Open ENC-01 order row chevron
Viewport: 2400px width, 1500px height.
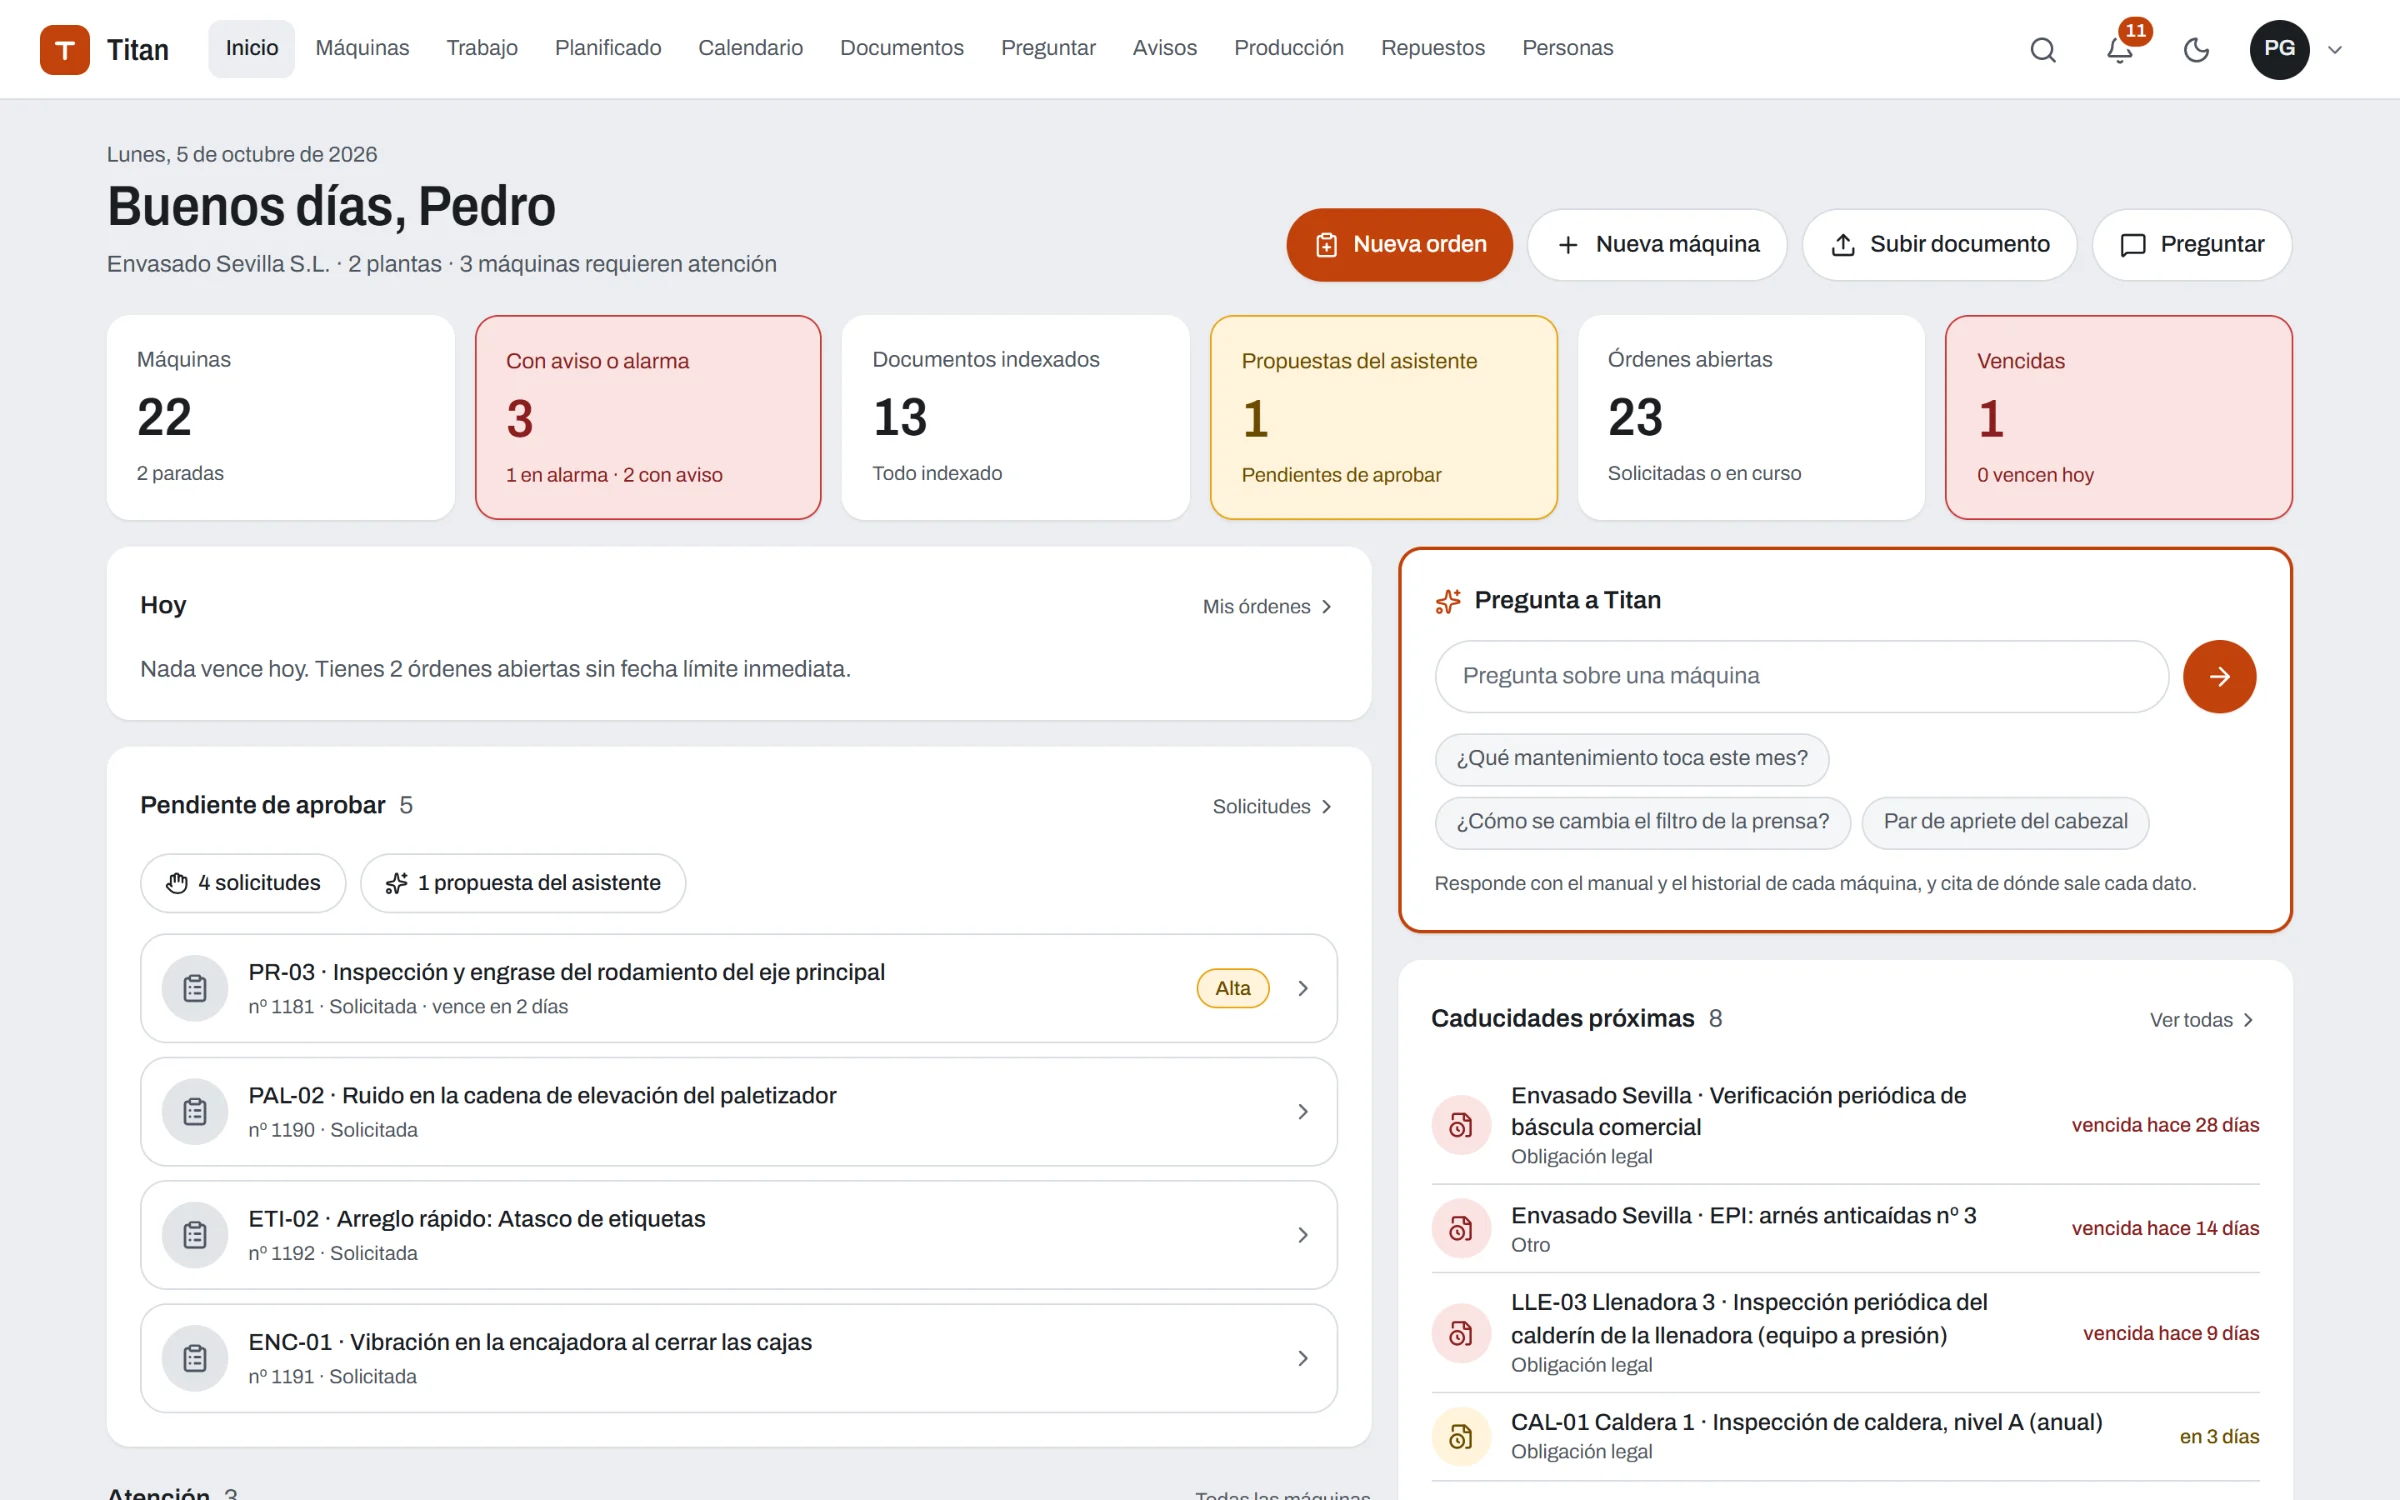pos(1303,1358)
